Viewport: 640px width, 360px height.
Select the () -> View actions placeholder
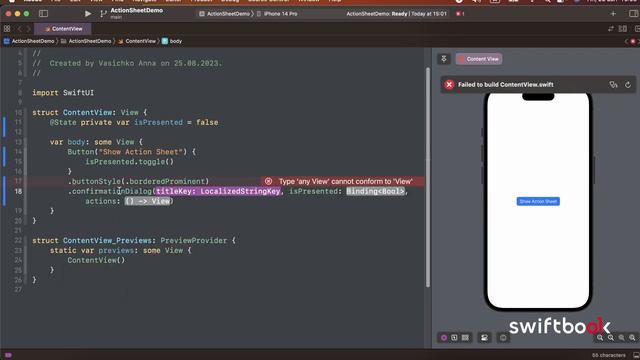click(148, 201)
